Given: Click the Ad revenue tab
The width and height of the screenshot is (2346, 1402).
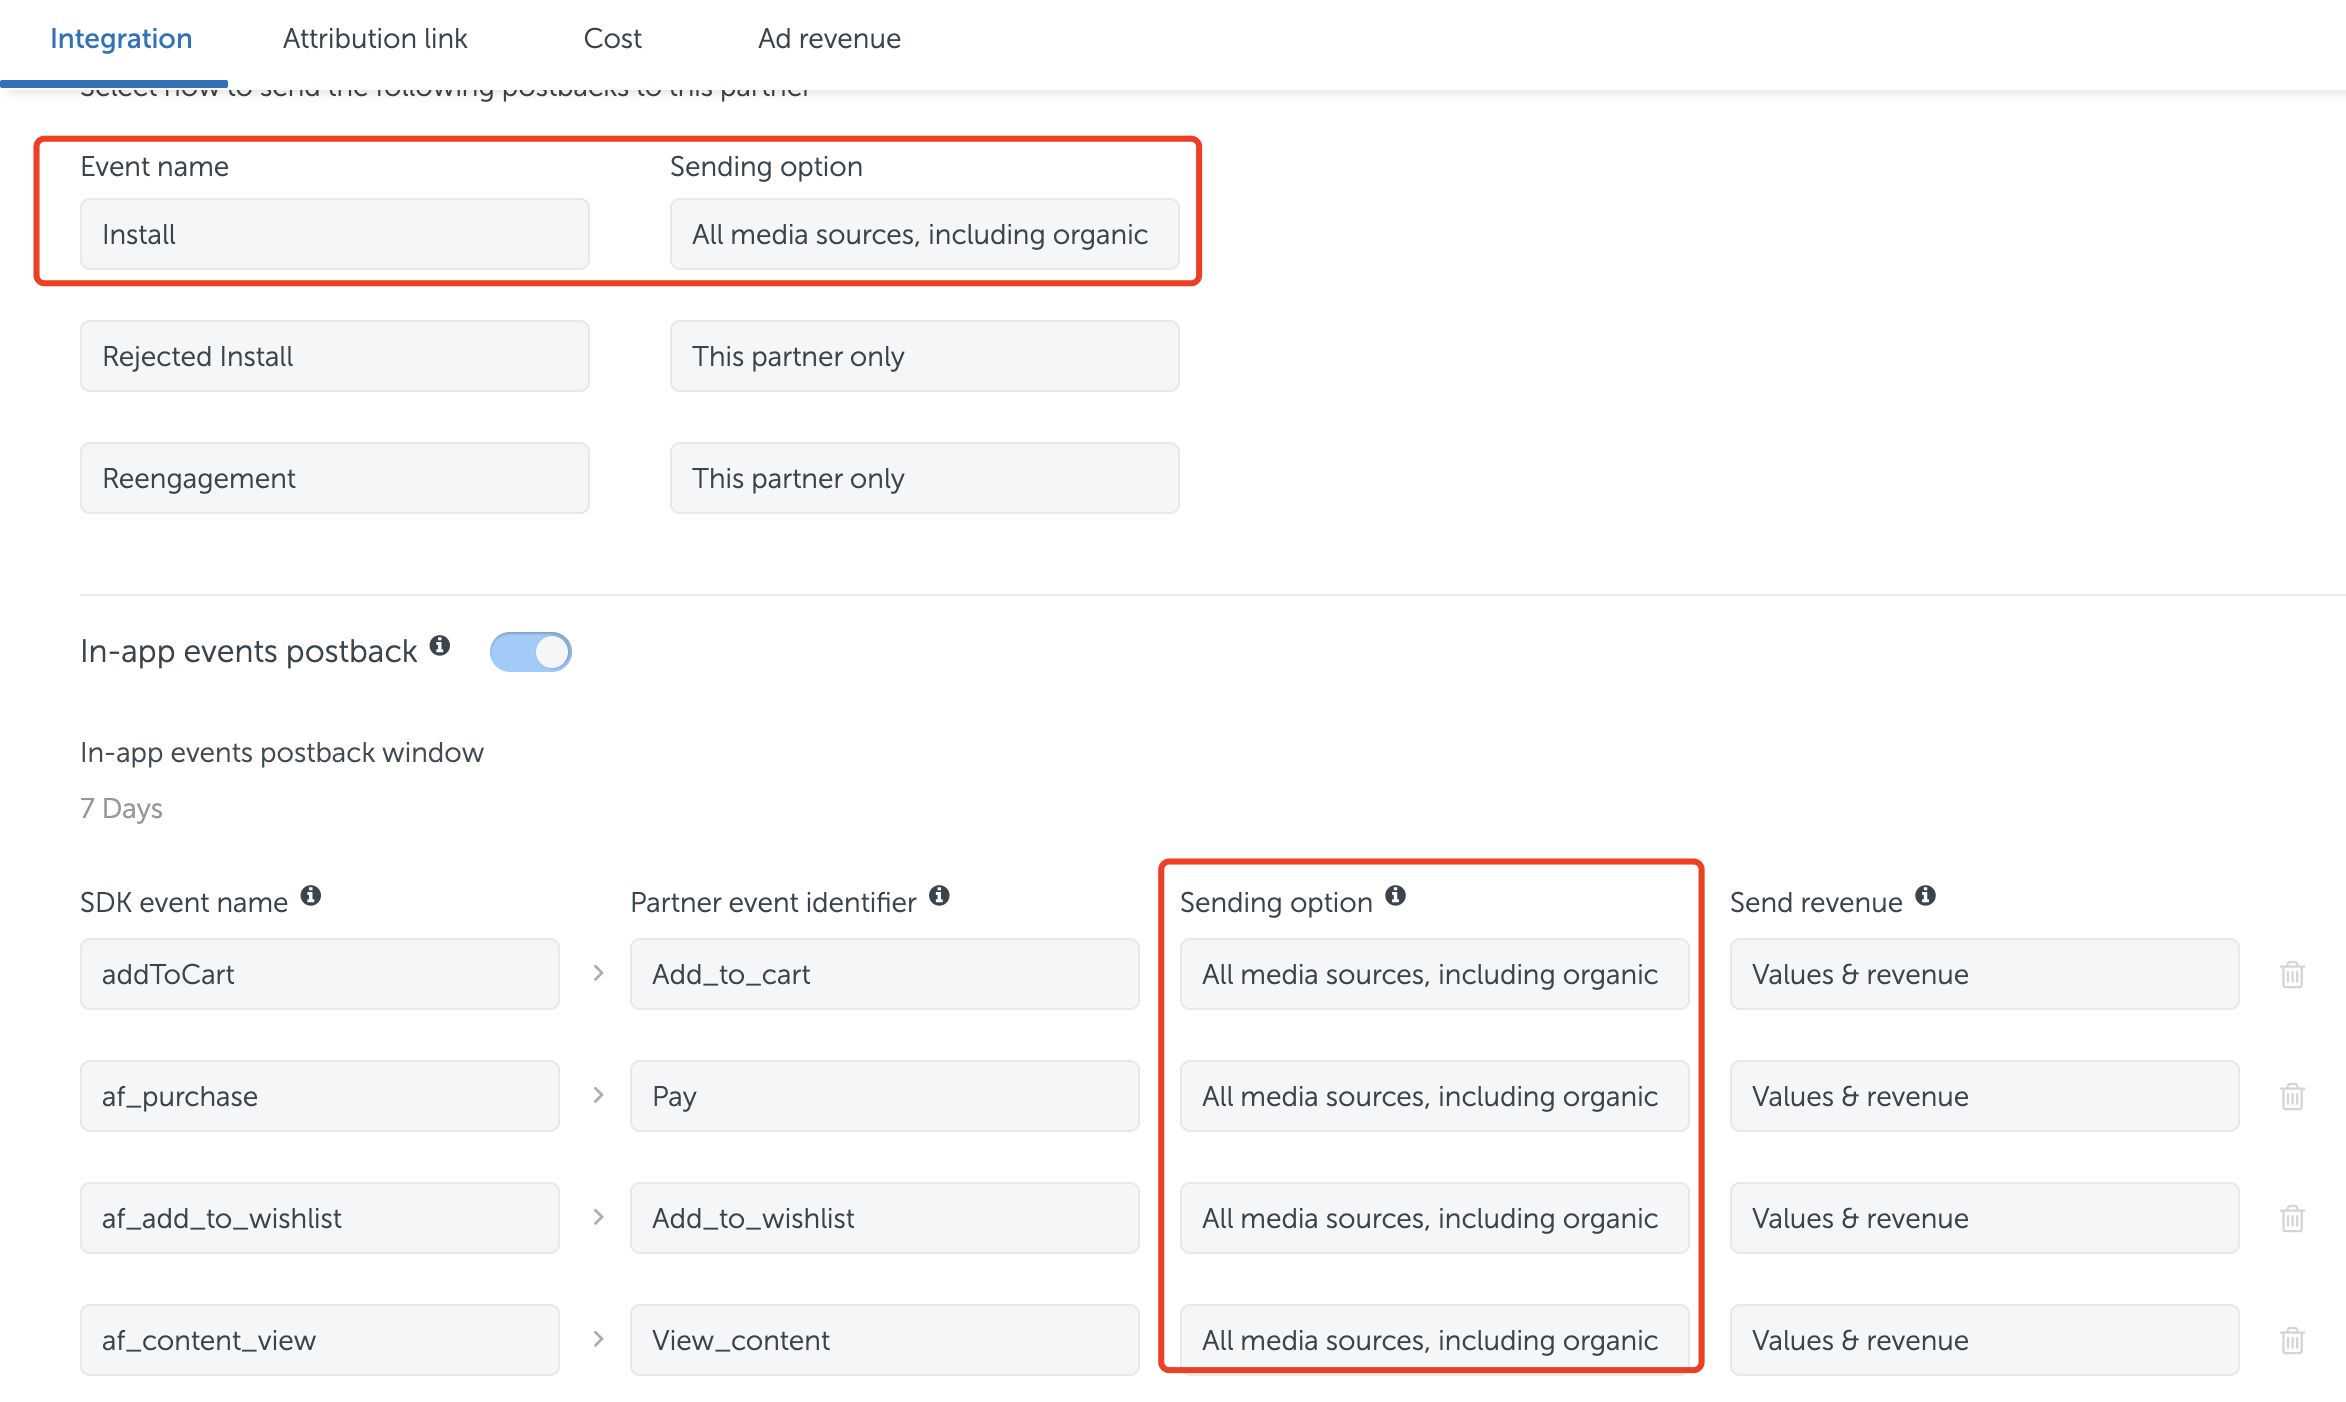Looking at the screenshot, I should (828, 37).
